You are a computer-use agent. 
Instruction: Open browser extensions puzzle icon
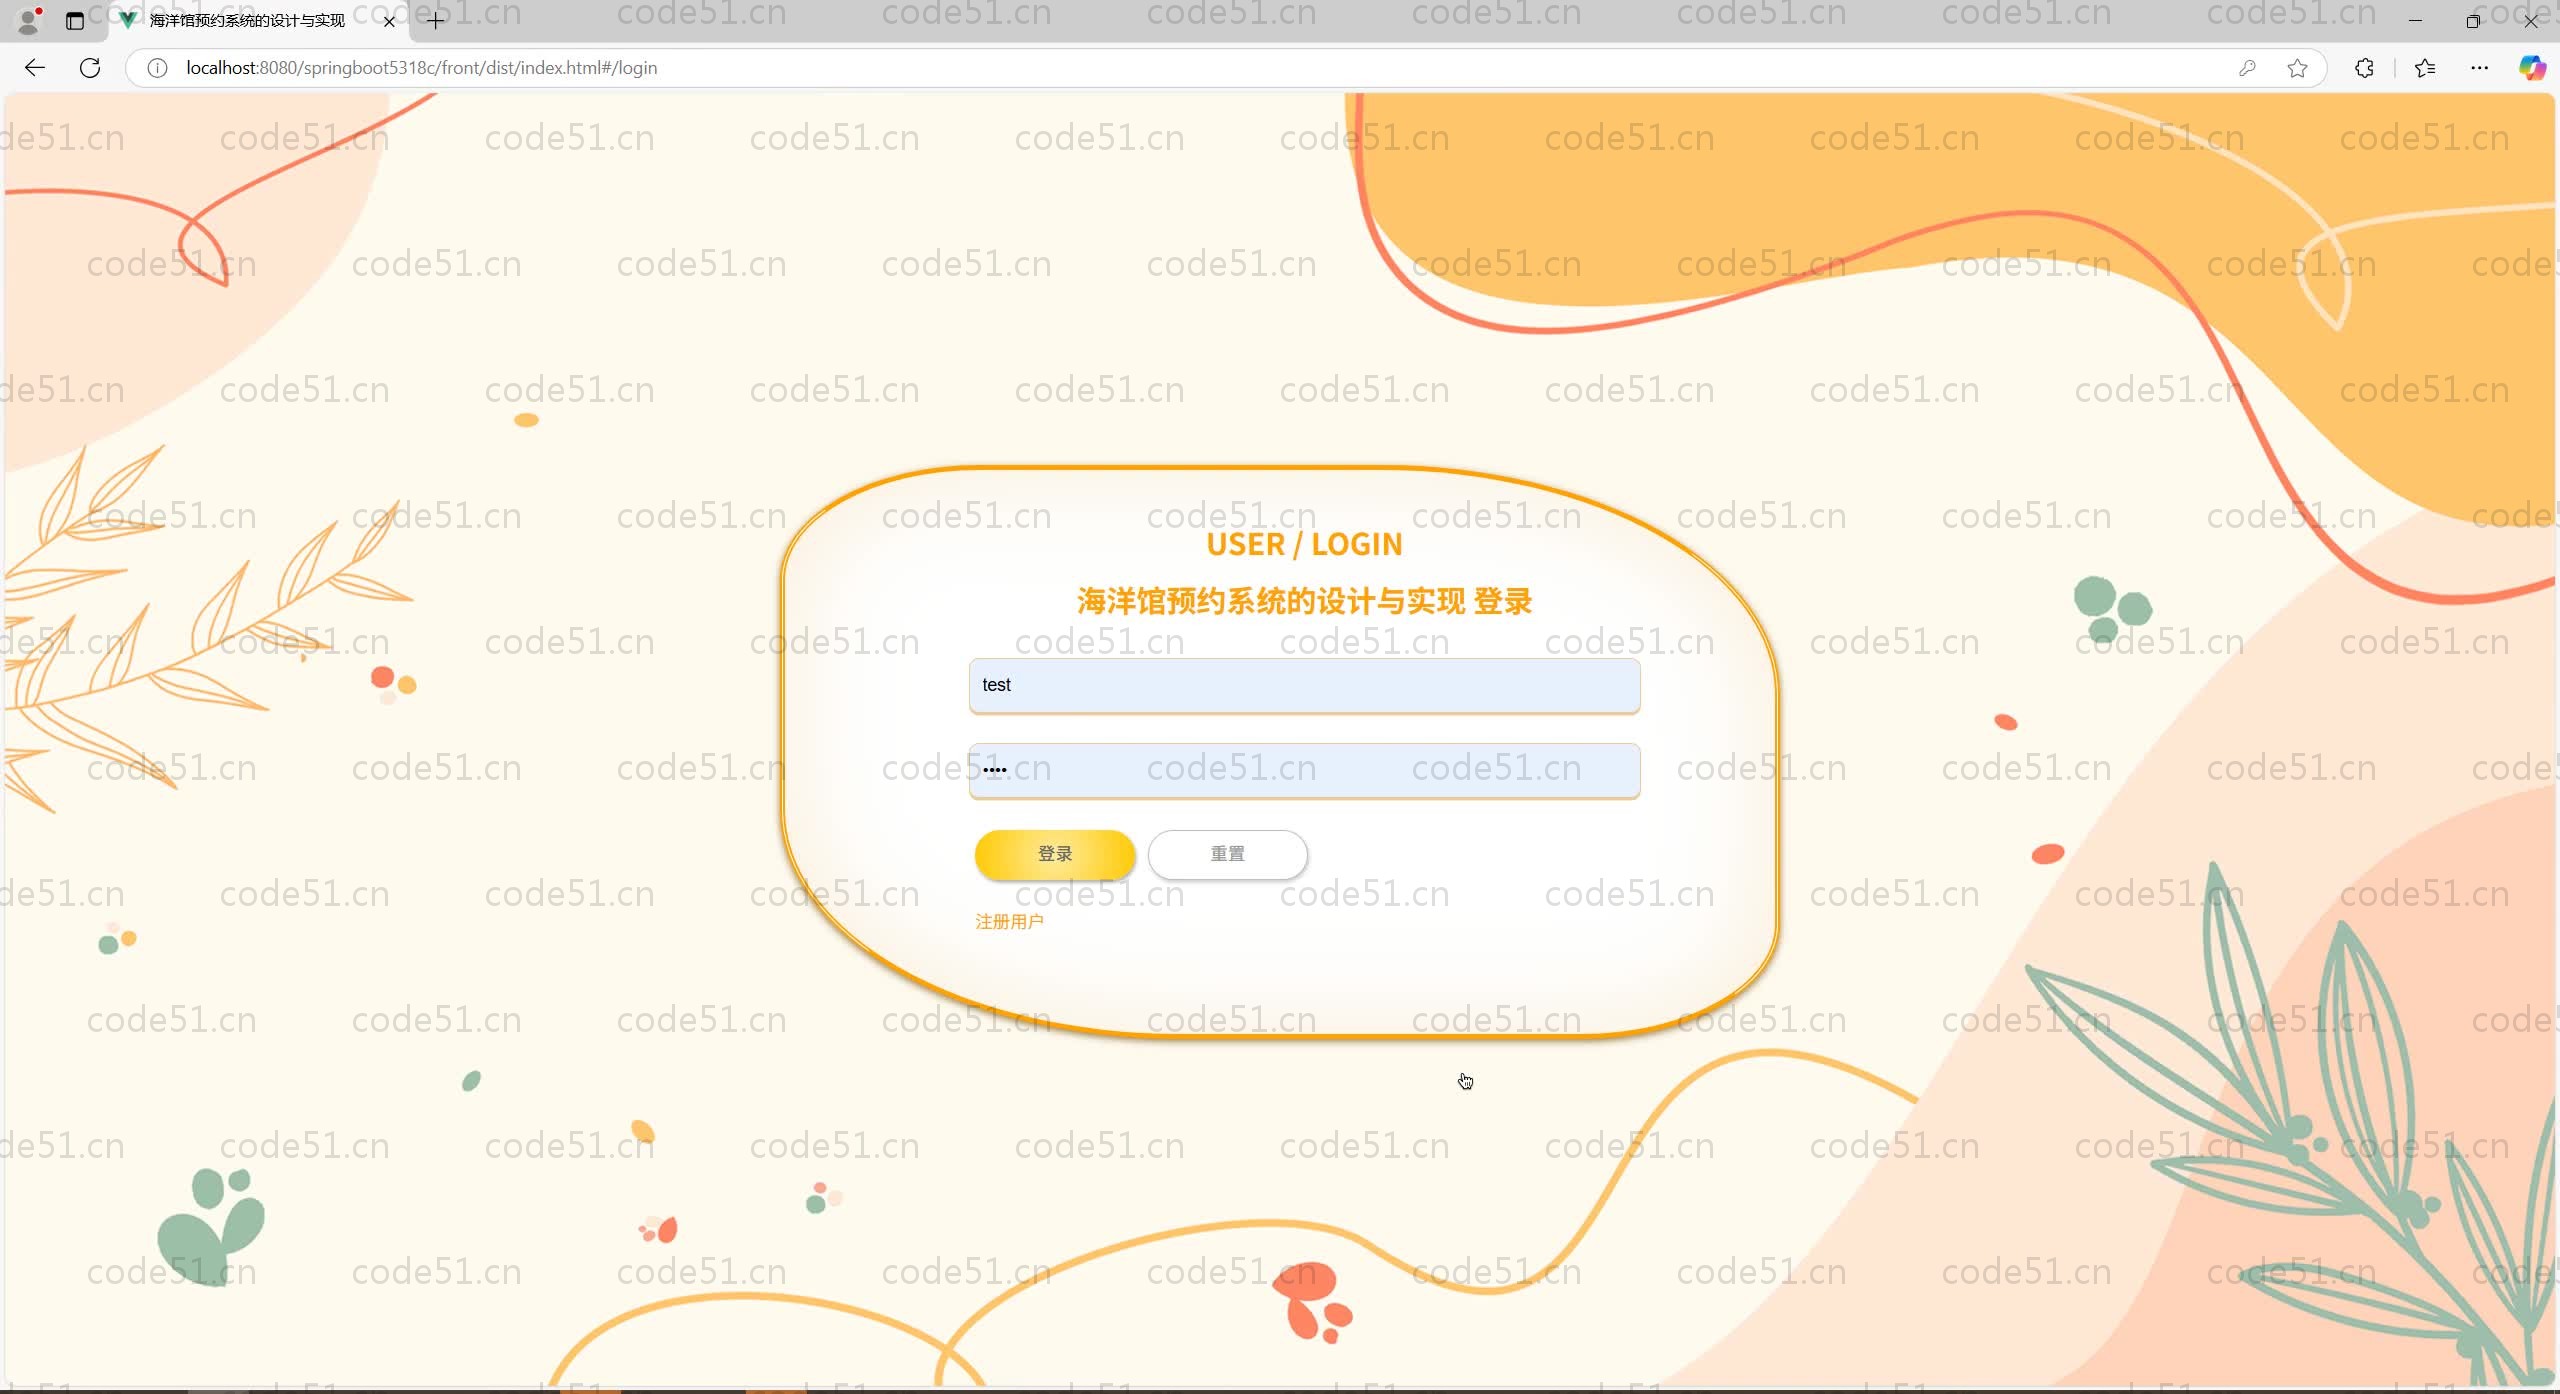[2364, 68]
